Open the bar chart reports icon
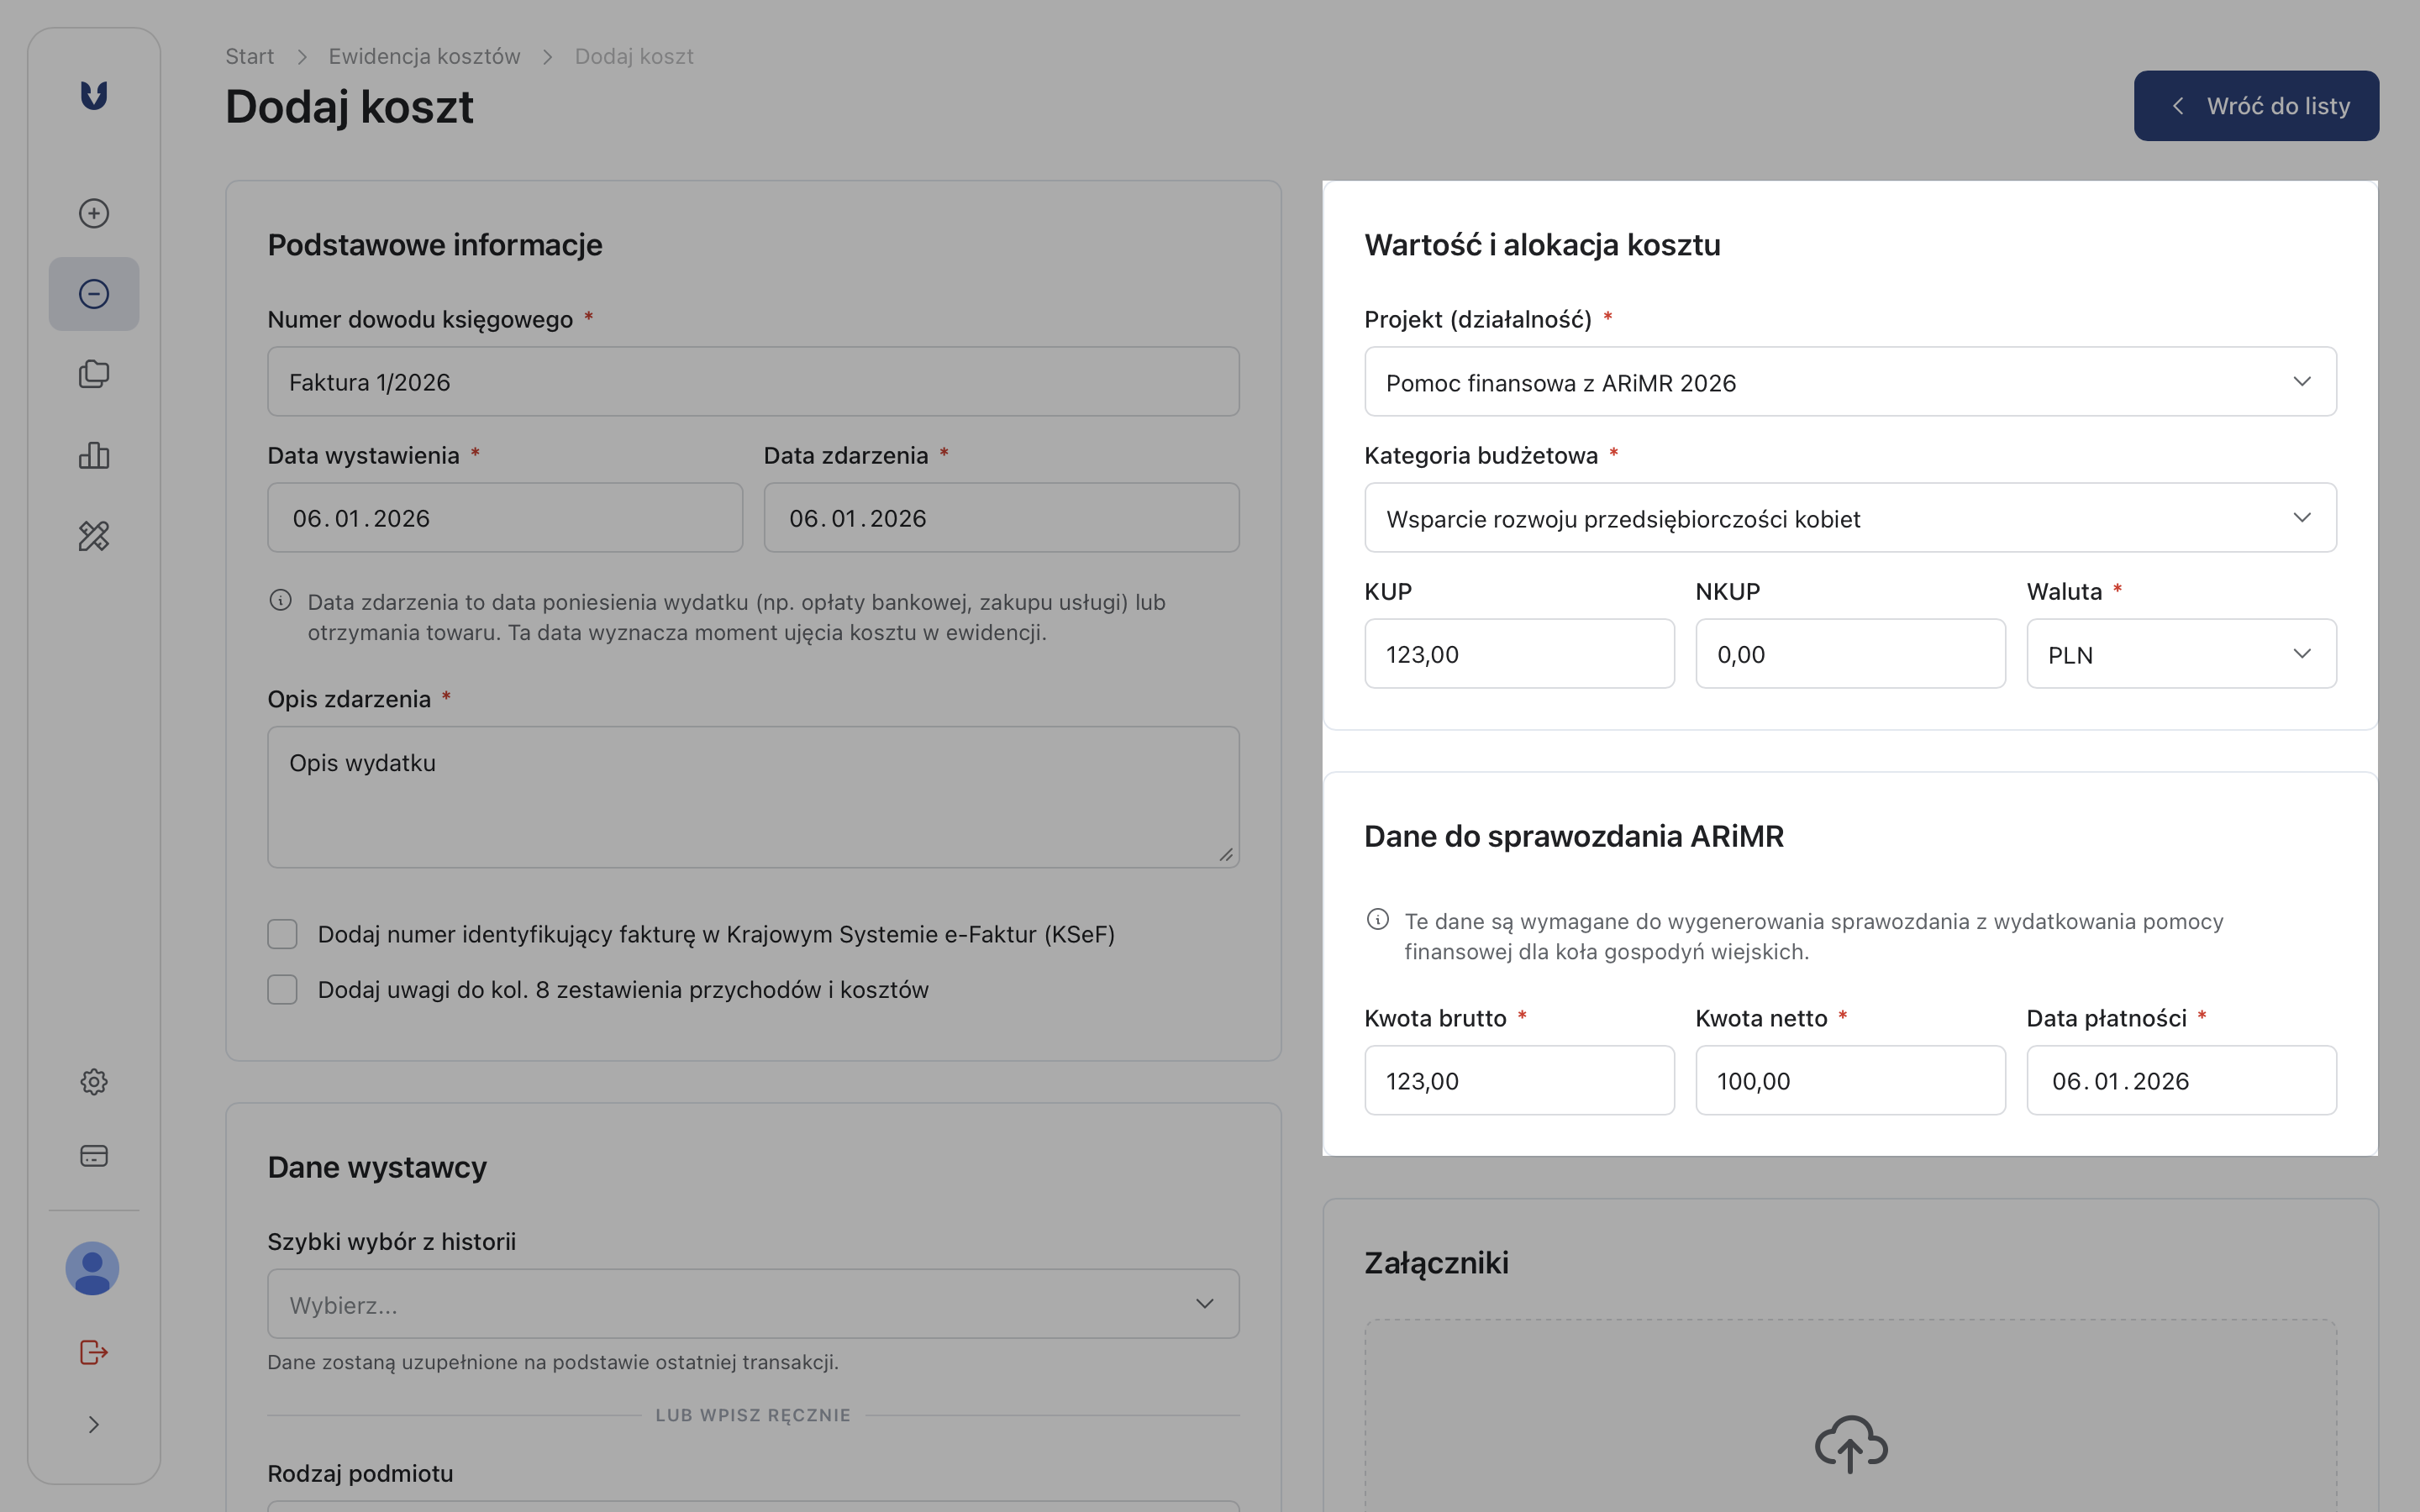 pyautogui.click(x=94, y=455)
